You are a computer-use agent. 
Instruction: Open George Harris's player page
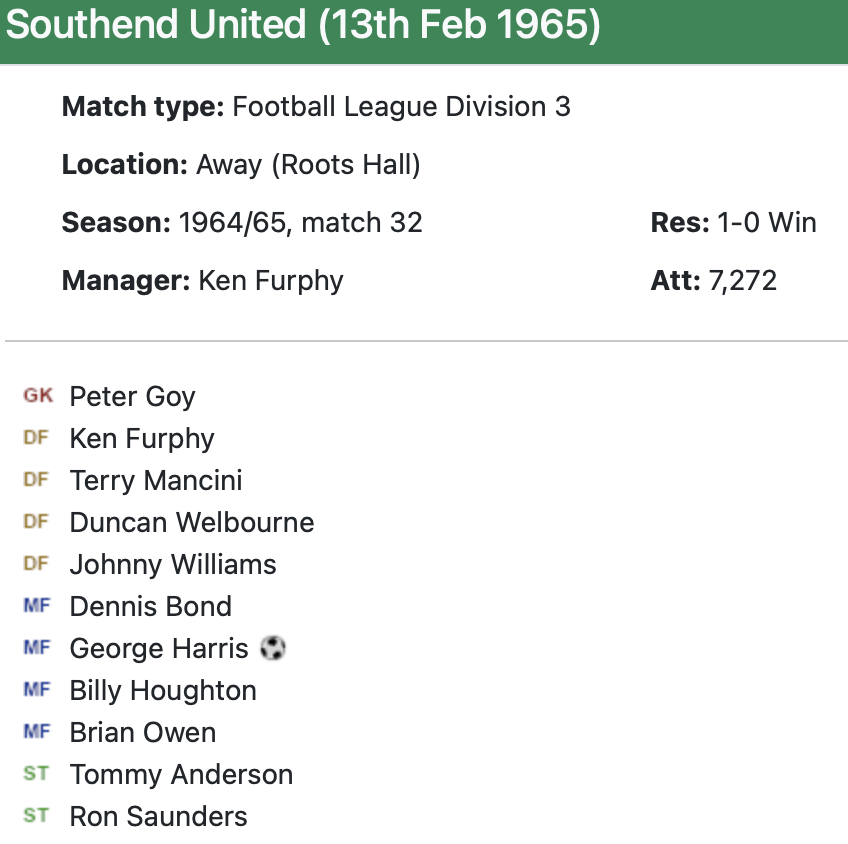(x=159, y=649)
